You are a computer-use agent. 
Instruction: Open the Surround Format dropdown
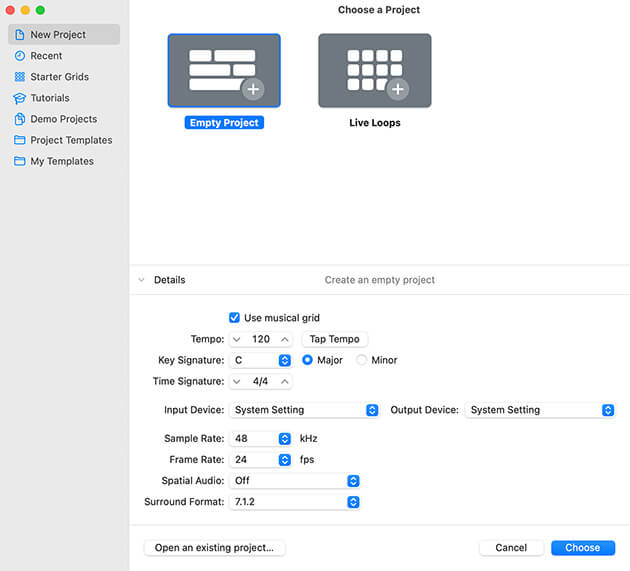click(x=295, y=501)
